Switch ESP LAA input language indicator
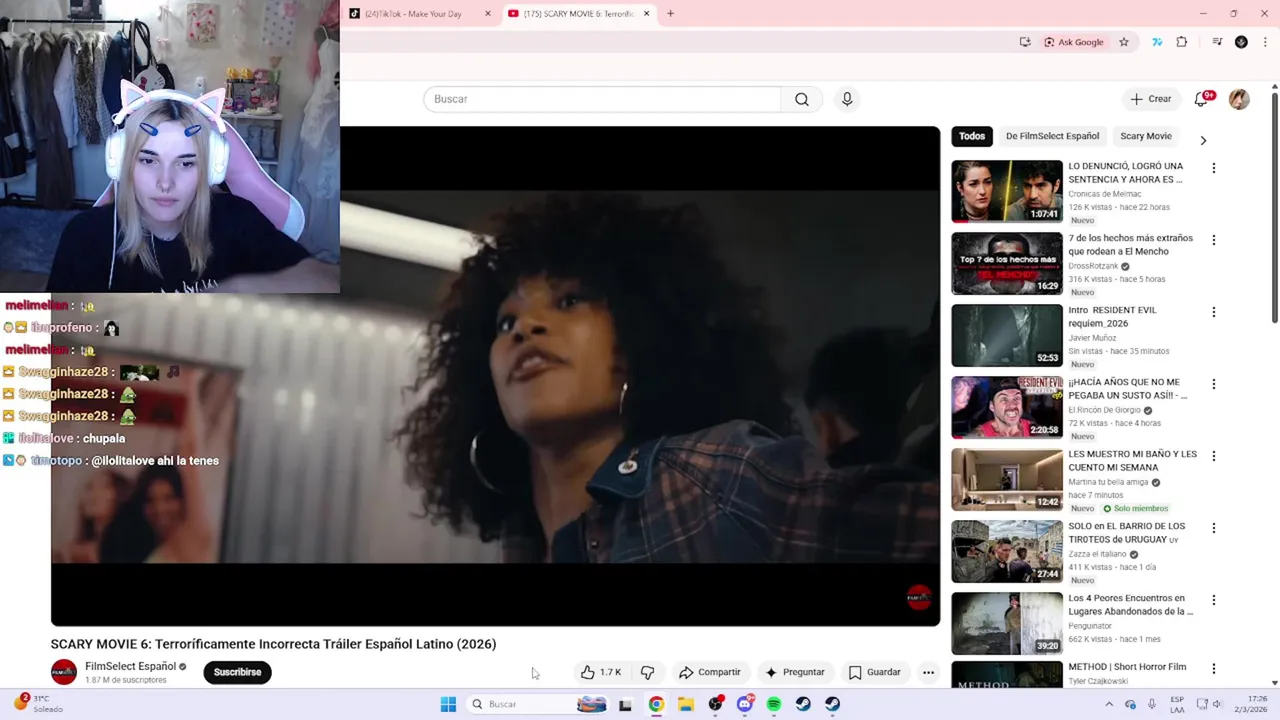1280x720 pixels. point(1177,704)
